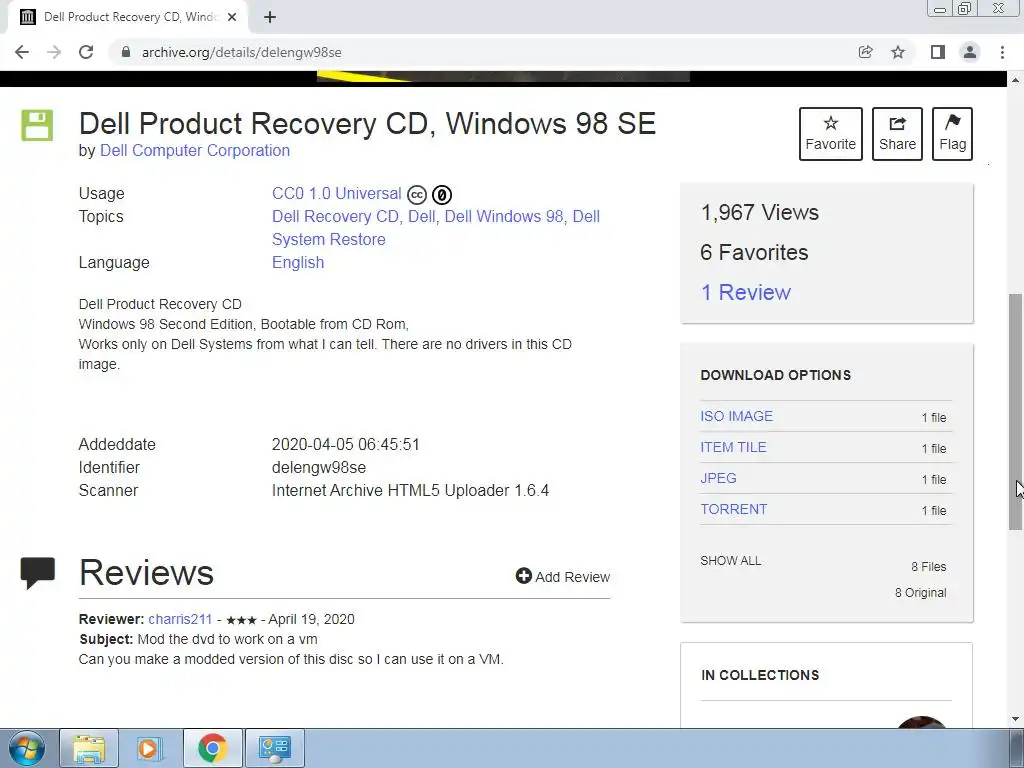This screenshot has height=768, width=1024.
Task: Click the English language link
Action: point(298,263)
